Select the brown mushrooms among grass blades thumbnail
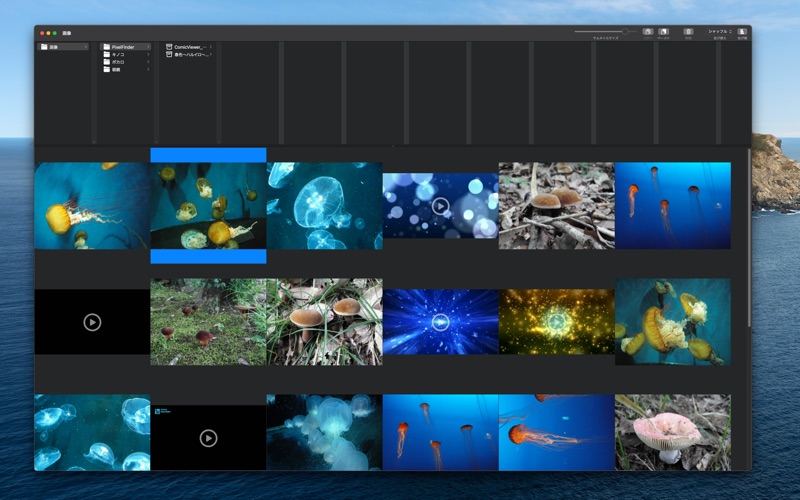Screen dimensions: 800x500 (x=324, y=321)
